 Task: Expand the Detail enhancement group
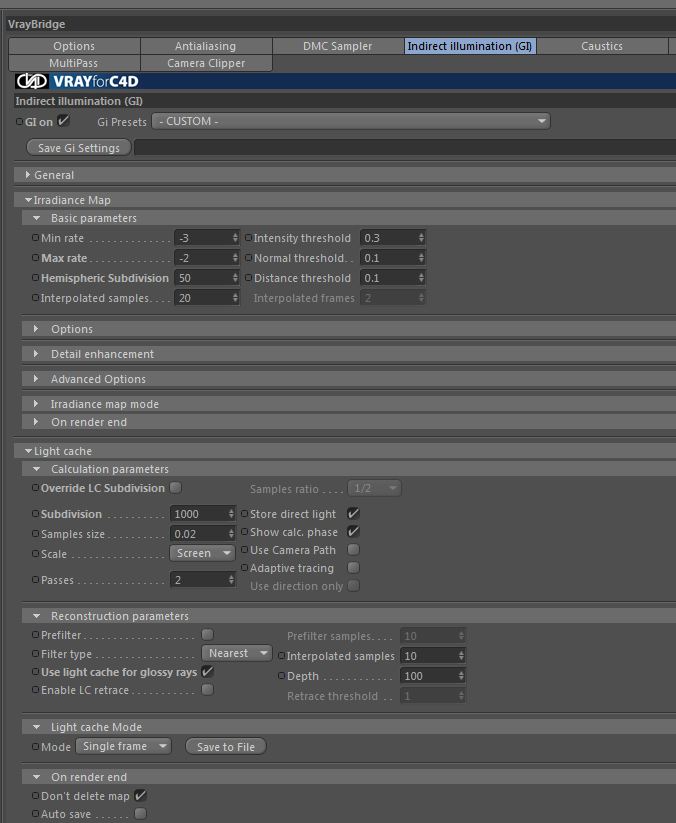[x=36, y=354]
